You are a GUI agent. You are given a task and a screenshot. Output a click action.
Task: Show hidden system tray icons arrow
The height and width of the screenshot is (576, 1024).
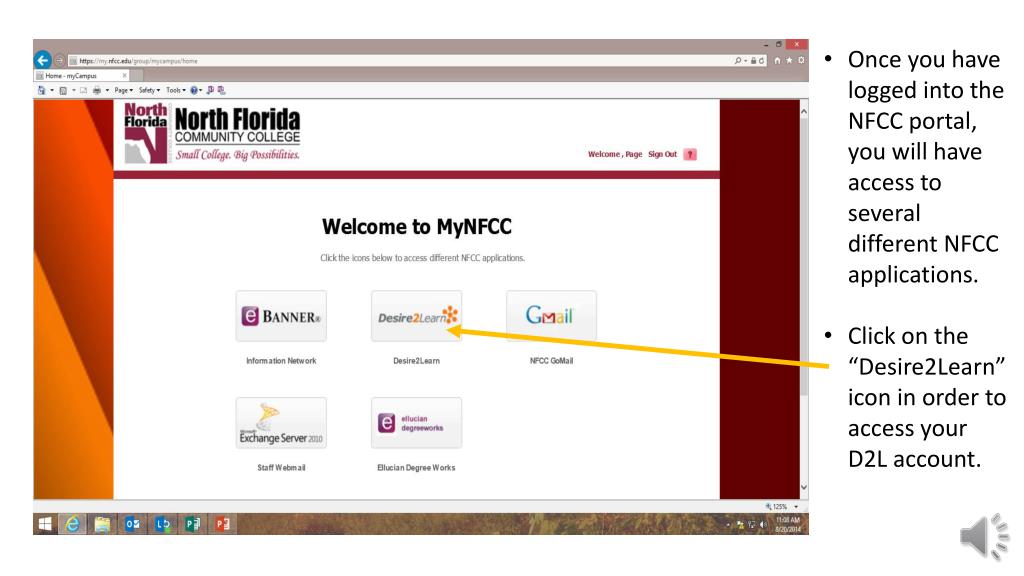[x=728, y=524]
